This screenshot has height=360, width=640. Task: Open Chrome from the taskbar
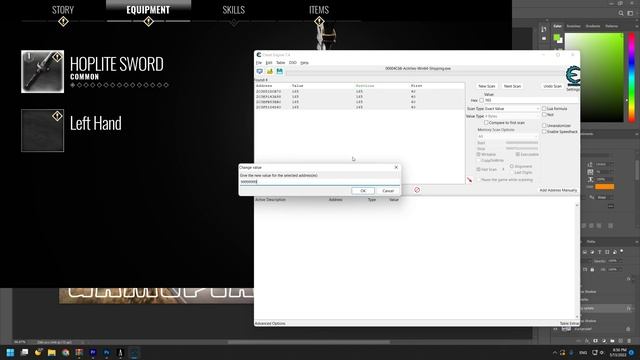tap(65, 352)
